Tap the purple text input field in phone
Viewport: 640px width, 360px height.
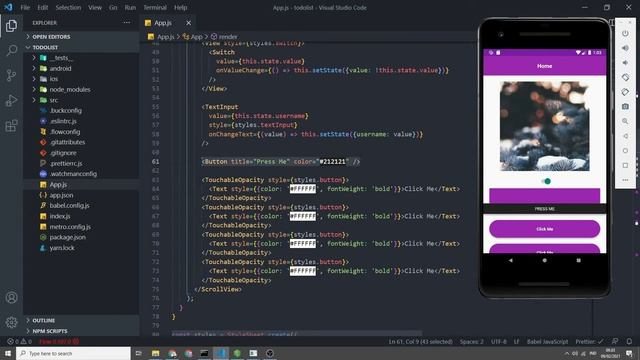544,196
